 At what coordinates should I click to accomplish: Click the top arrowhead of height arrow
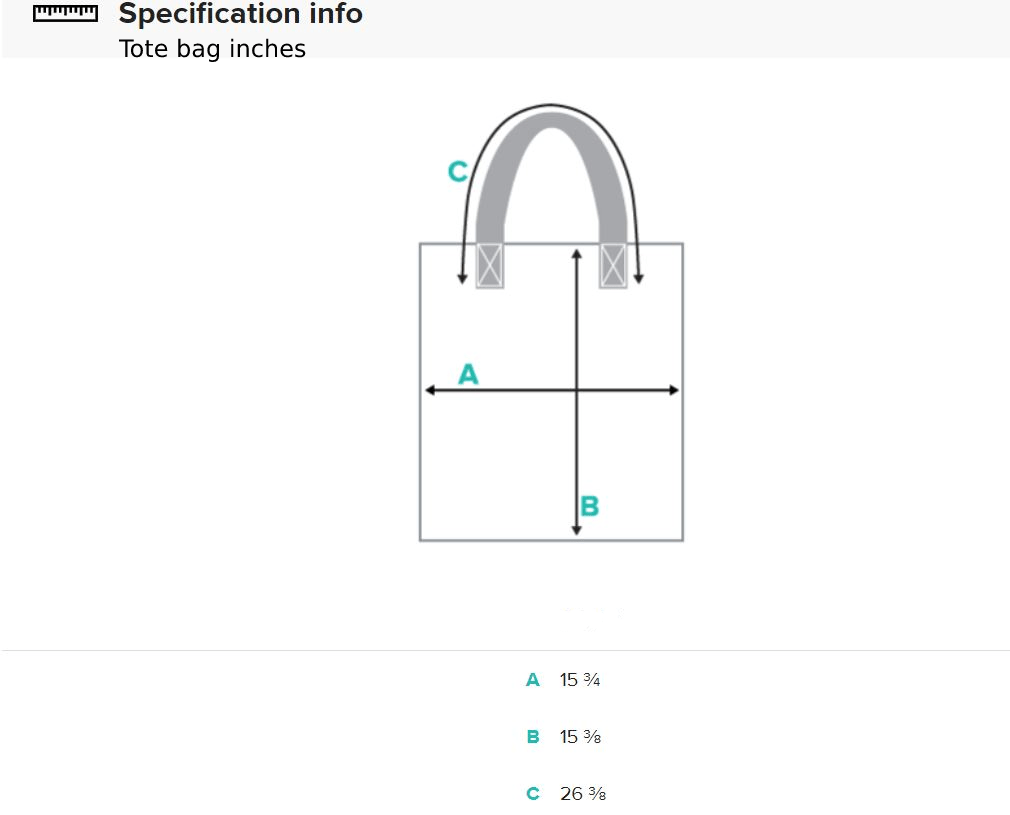[x=577, y=253]
